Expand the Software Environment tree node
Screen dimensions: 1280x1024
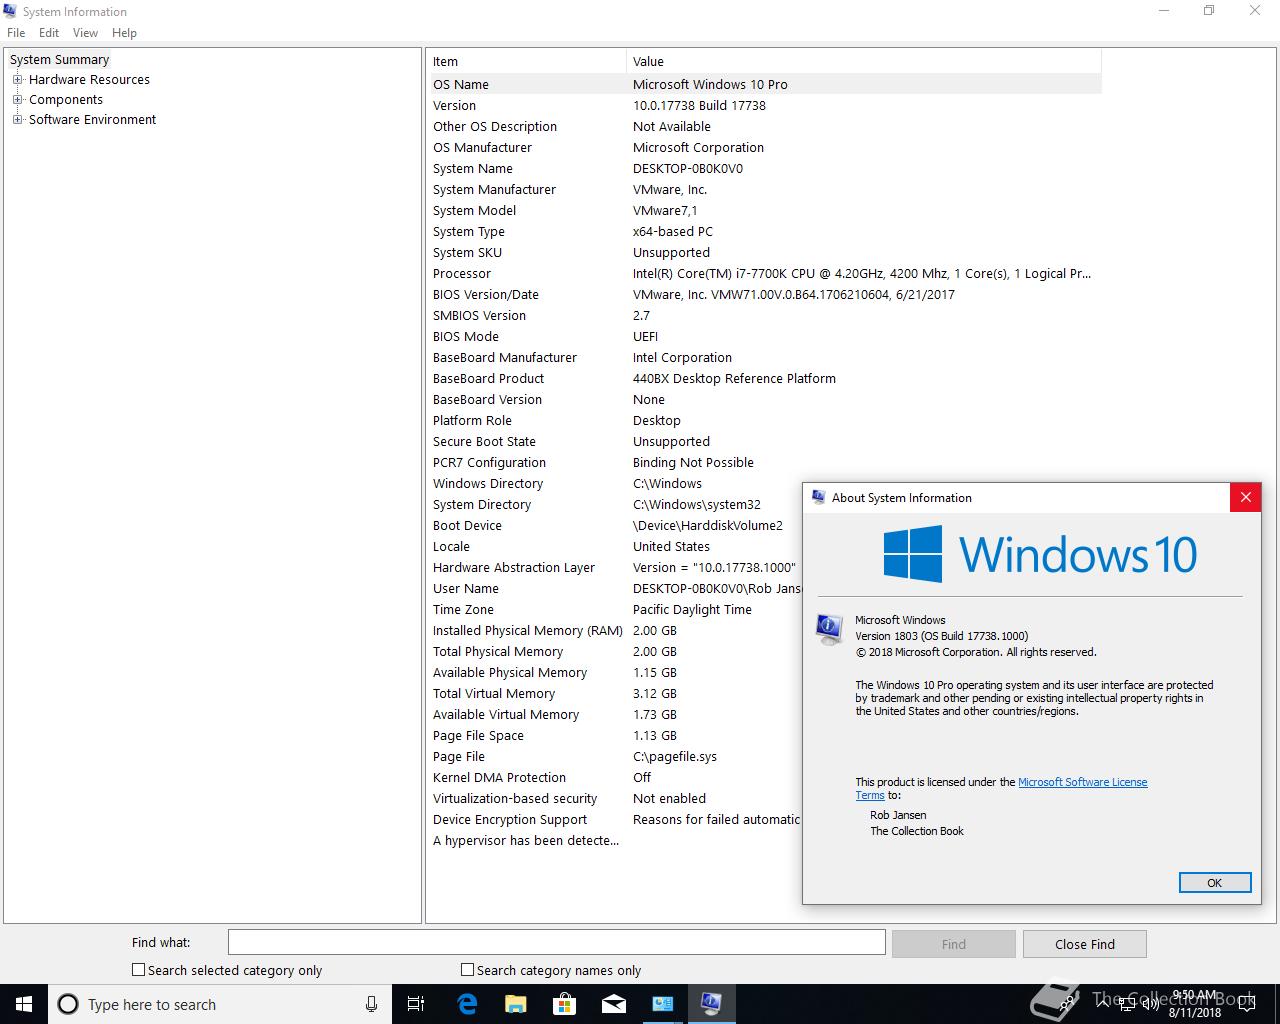[x=17, y=119]
